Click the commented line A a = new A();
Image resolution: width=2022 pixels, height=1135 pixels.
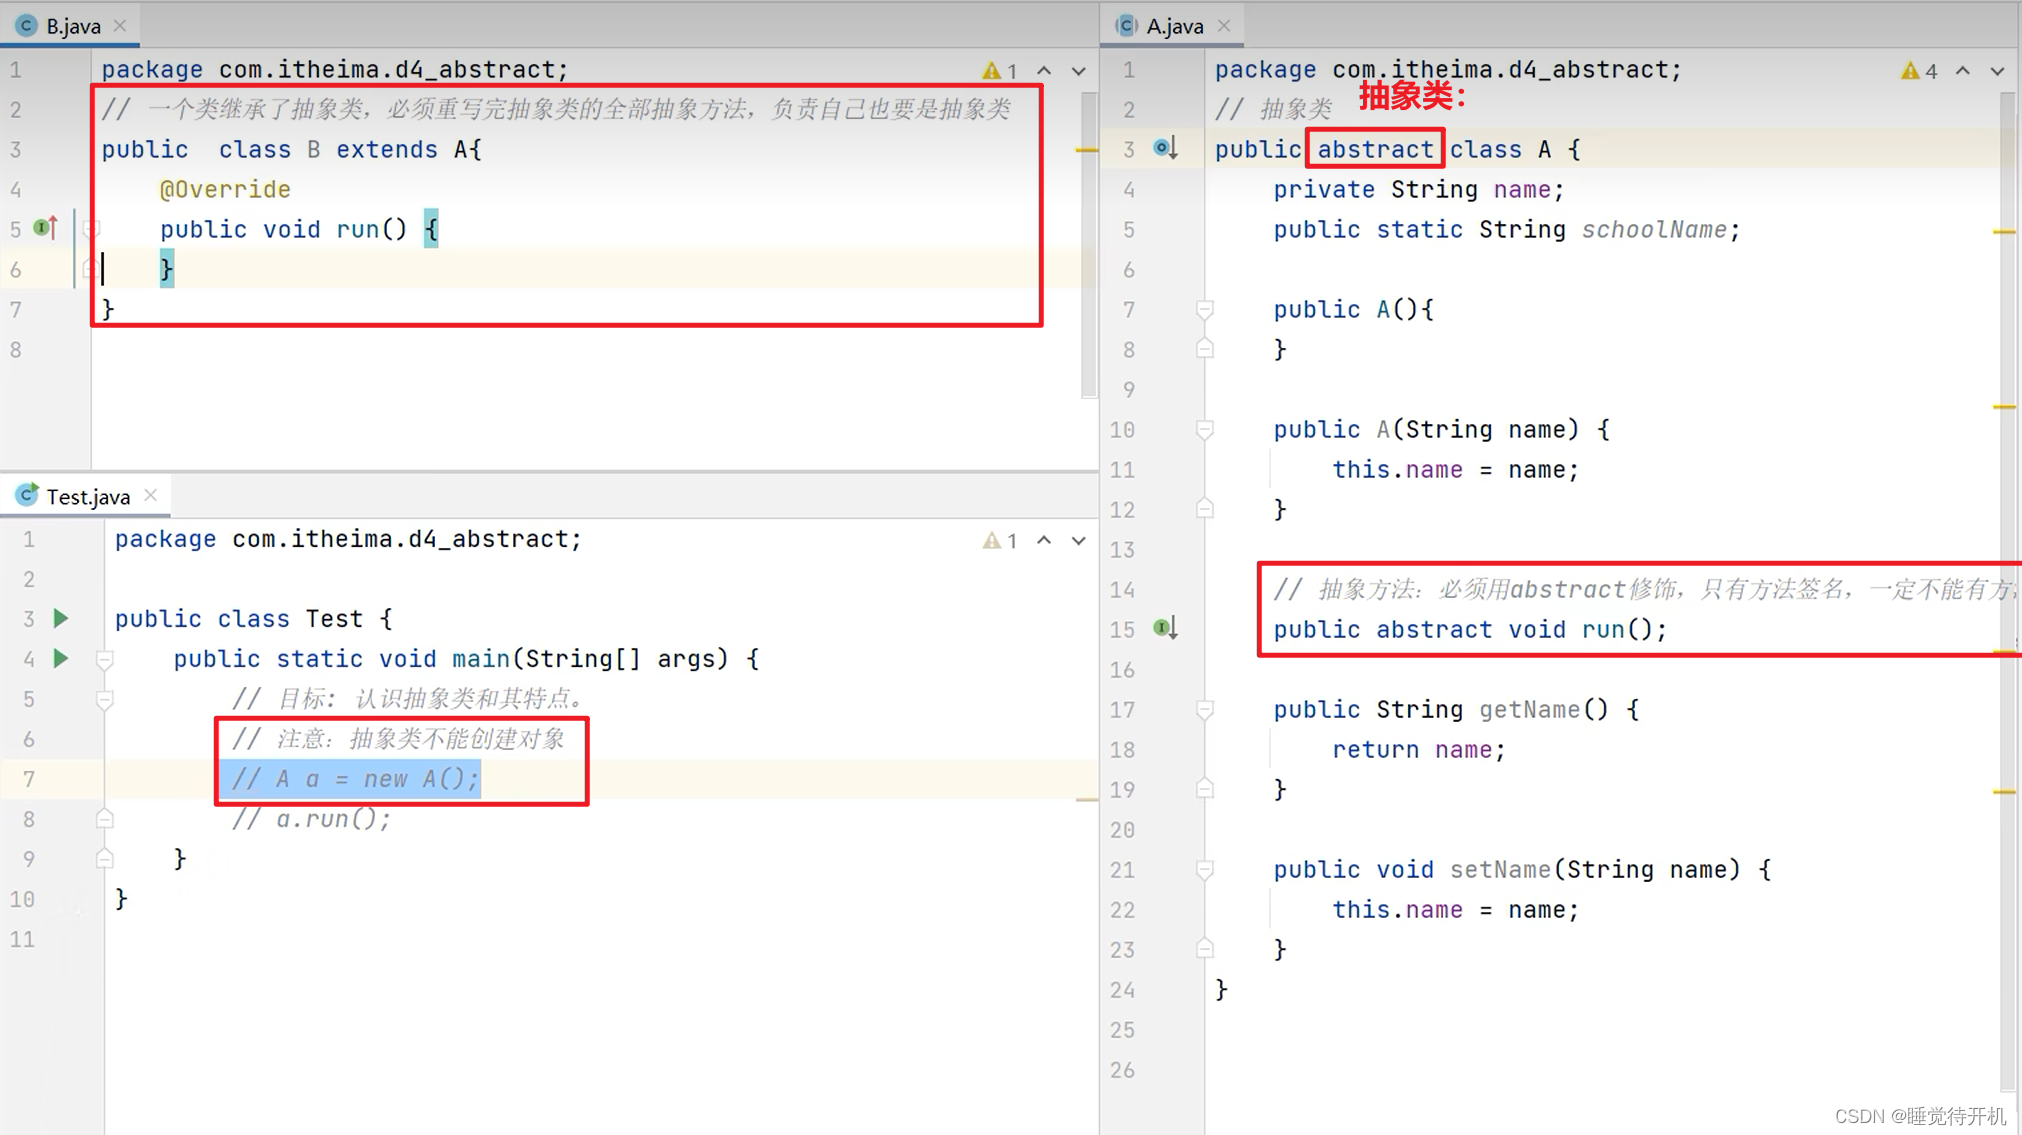[x=355, y=778]
